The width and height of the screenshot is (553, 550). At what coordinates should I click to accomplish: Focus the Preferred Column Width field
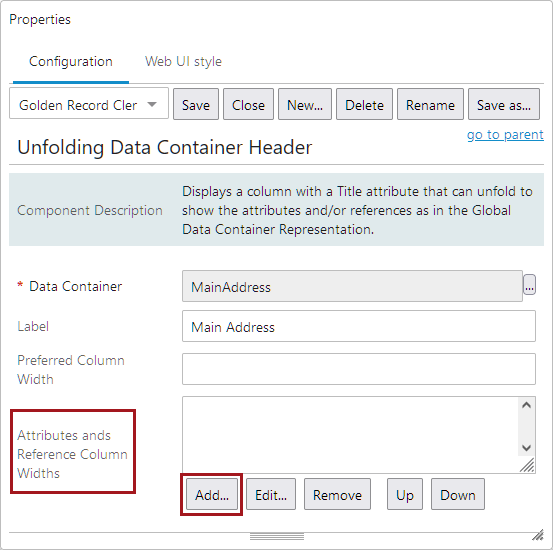359,369
